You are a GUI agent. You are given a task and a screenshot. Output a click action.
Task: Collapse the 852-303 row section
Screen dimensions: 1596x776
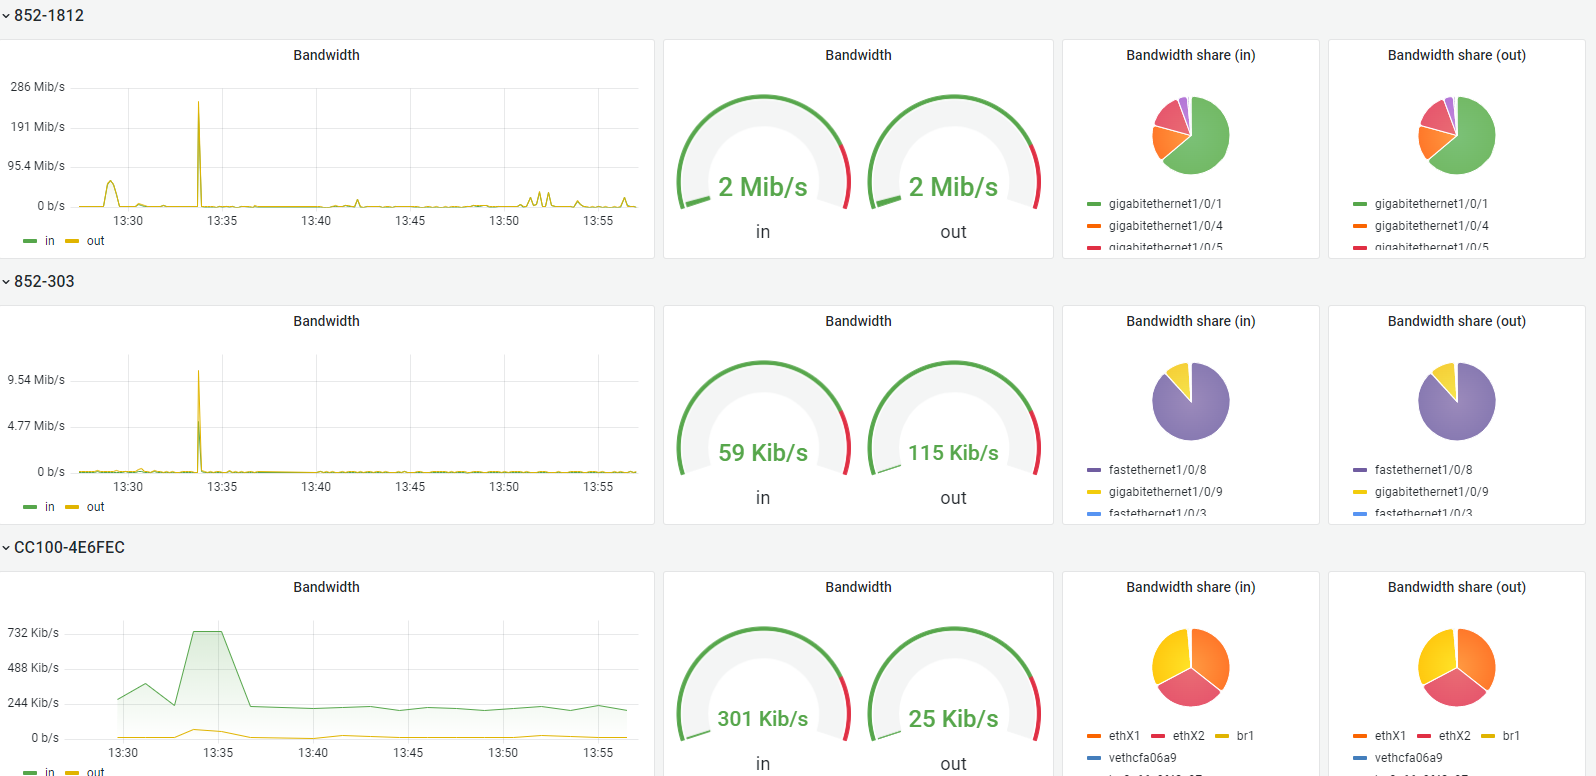pos(38,282)
